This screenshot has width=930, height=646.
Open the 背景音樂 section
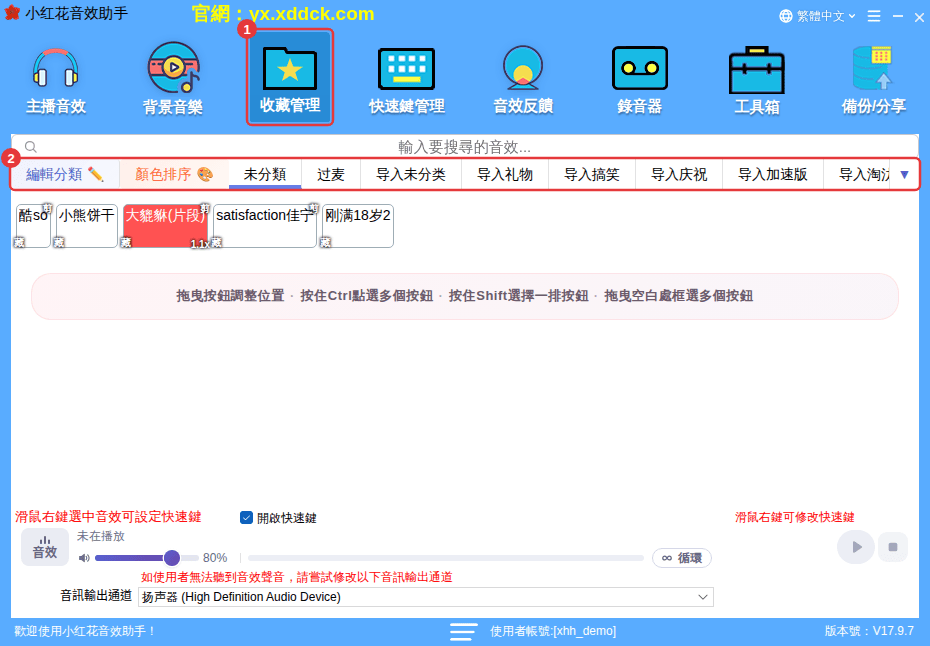(x=173, y=80)
